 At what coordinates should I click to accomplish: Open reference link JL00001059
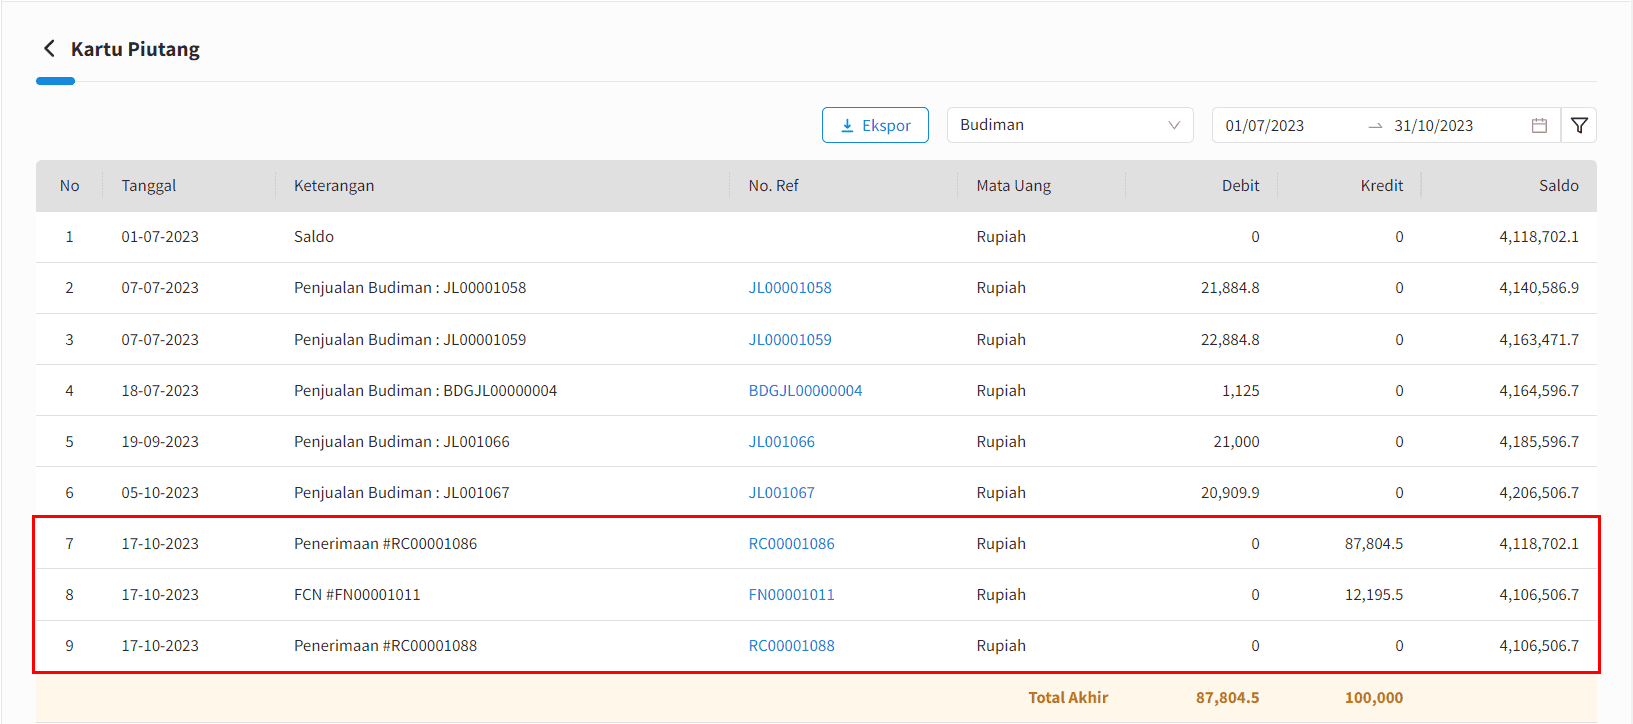pos(790,340)
